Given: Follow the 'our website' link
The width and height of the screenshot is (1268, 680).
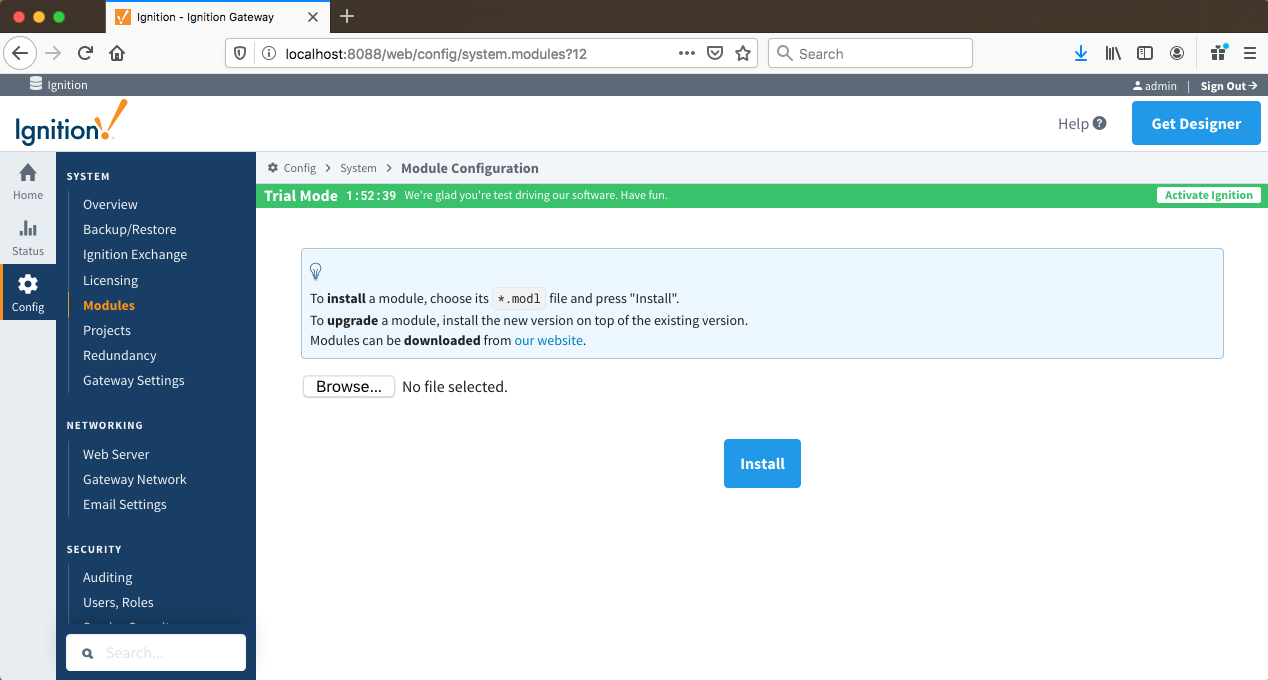Looking at the screenshot, I should tap(549, 340).
